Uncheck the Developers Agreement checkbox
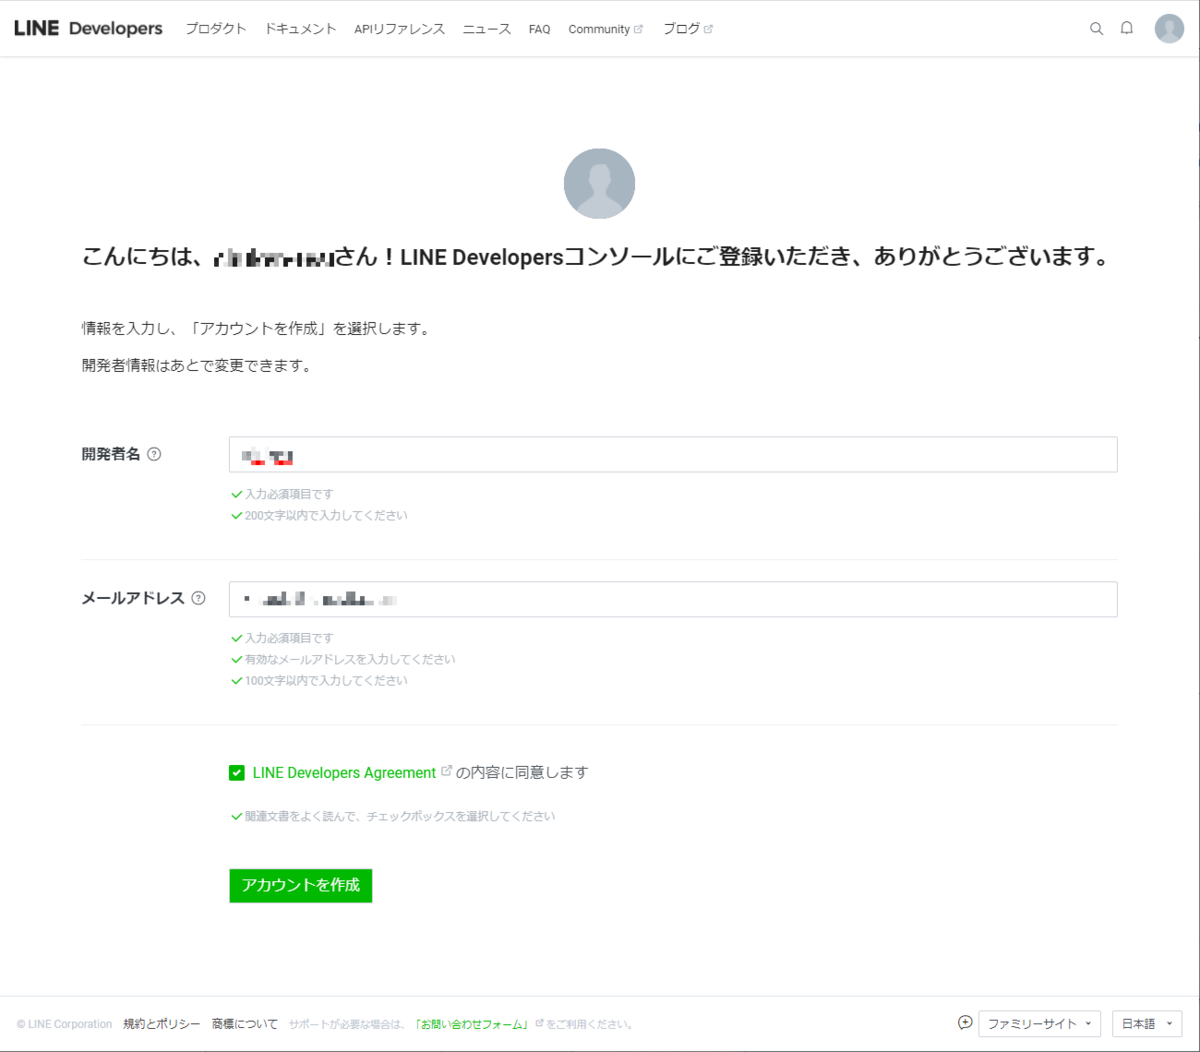The width and height of the screenshot is (1200, 1052). point(237,772)
